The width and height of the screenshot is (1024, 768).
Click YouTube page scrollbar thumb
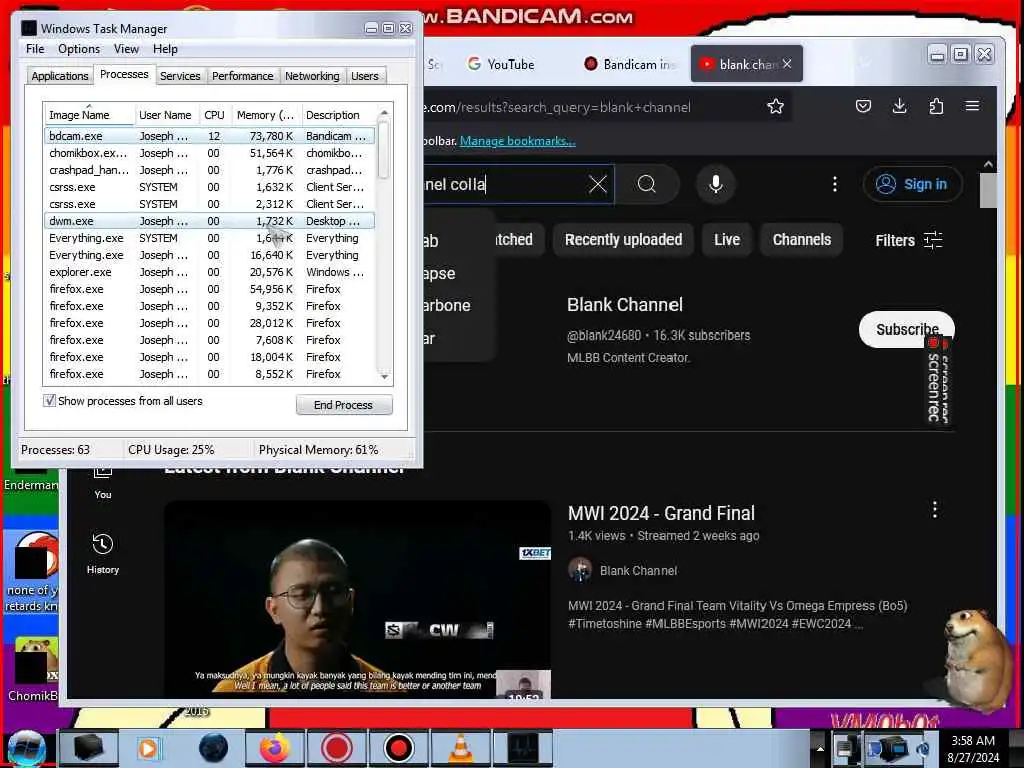(988, 190)
